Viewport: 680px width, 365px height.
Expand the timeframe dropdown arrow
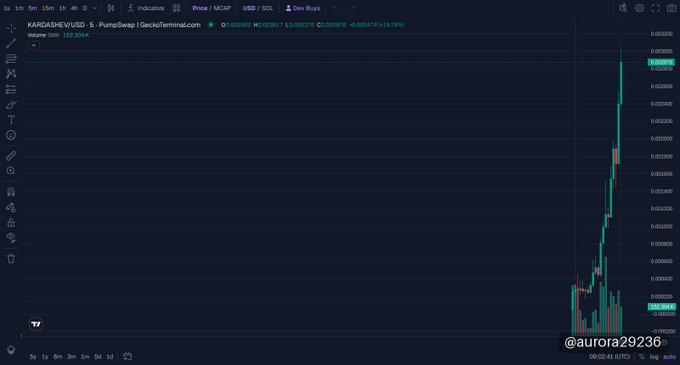[x=95, y=8]
